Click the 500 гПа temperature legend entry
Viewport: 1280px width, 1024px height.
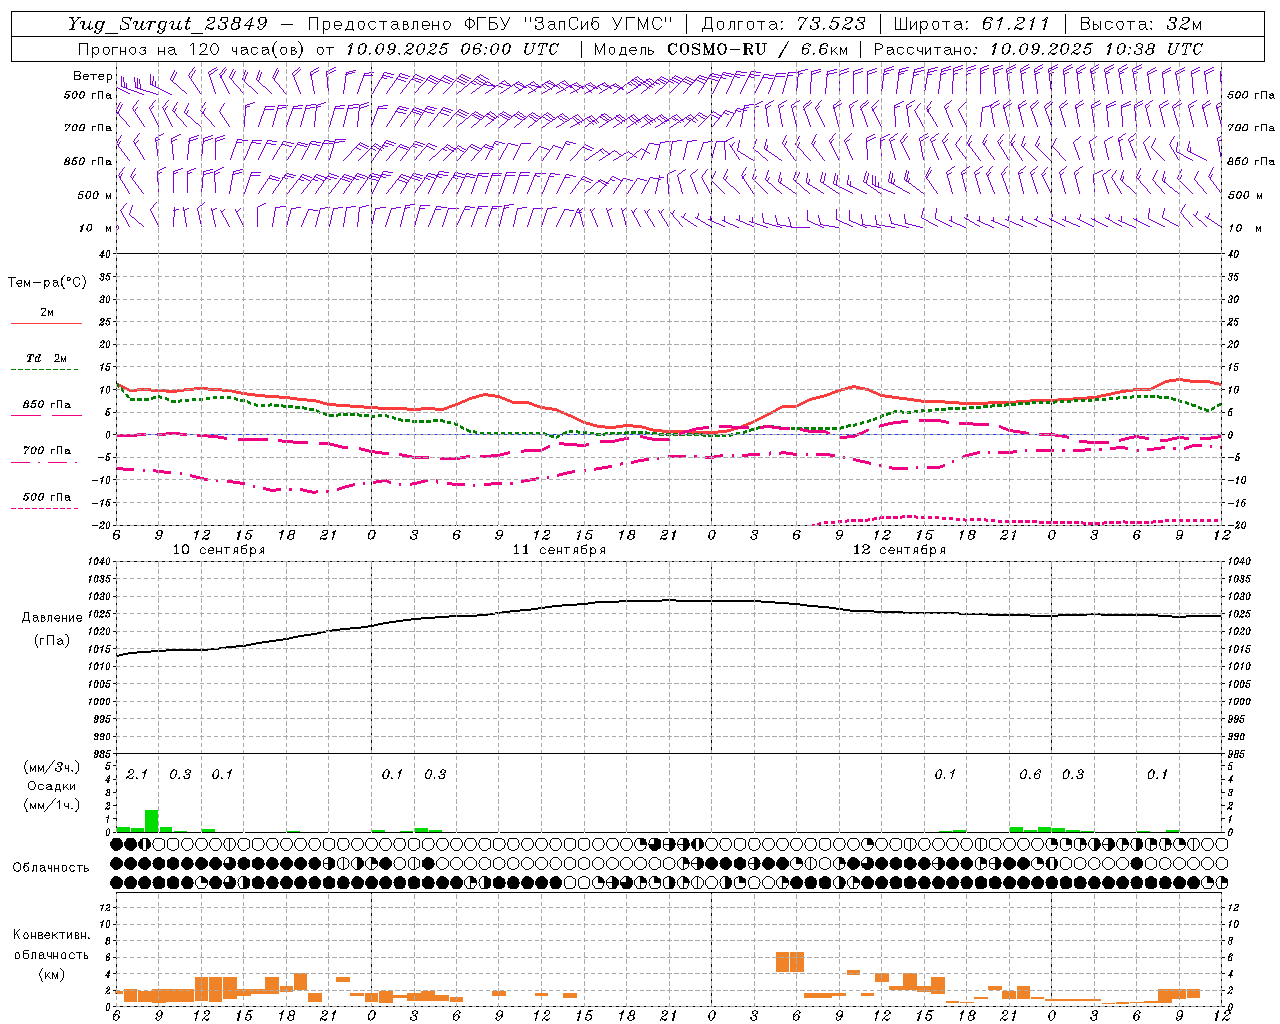pyautogui.click(x=47, y=497)
